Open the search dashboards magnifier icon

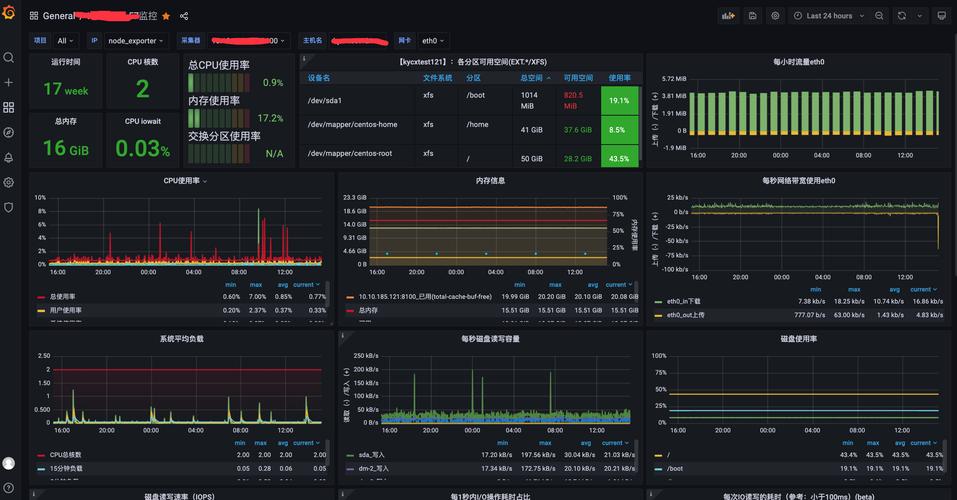coord(9,57)
